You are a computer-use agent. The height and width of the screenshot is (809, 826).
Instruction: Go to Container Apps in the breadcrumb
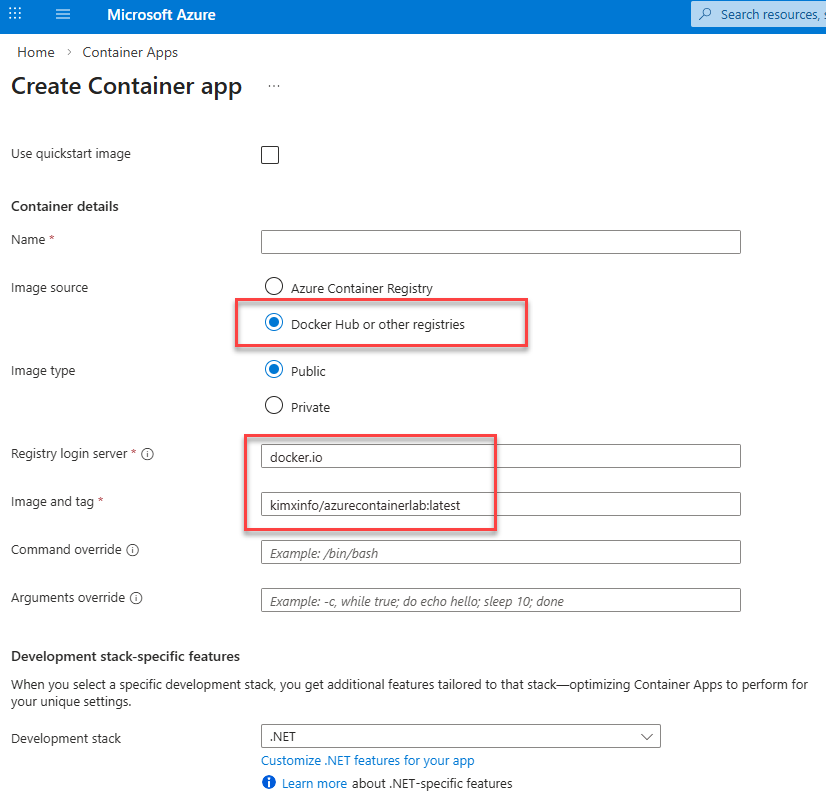[x=130, y=53]
